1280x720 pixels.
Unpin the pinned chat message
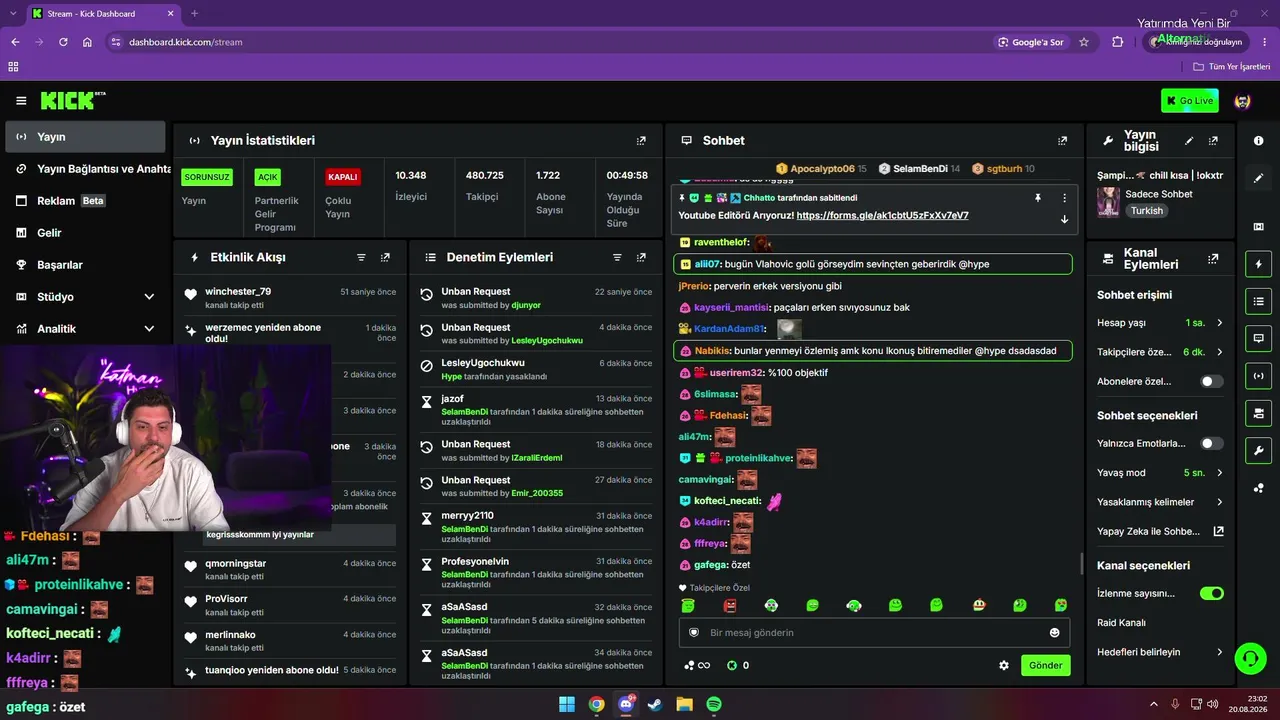point(1038,198)
